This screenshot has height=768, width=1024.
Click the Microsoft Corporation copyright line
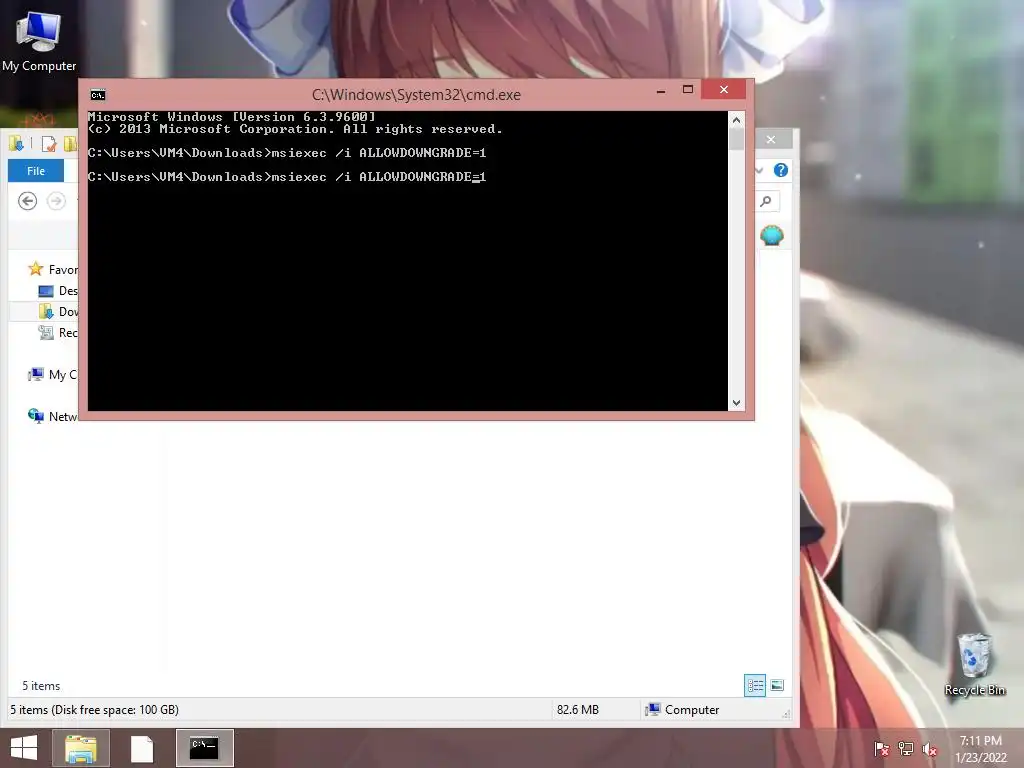pyautogui.click(x=295, y=129)
